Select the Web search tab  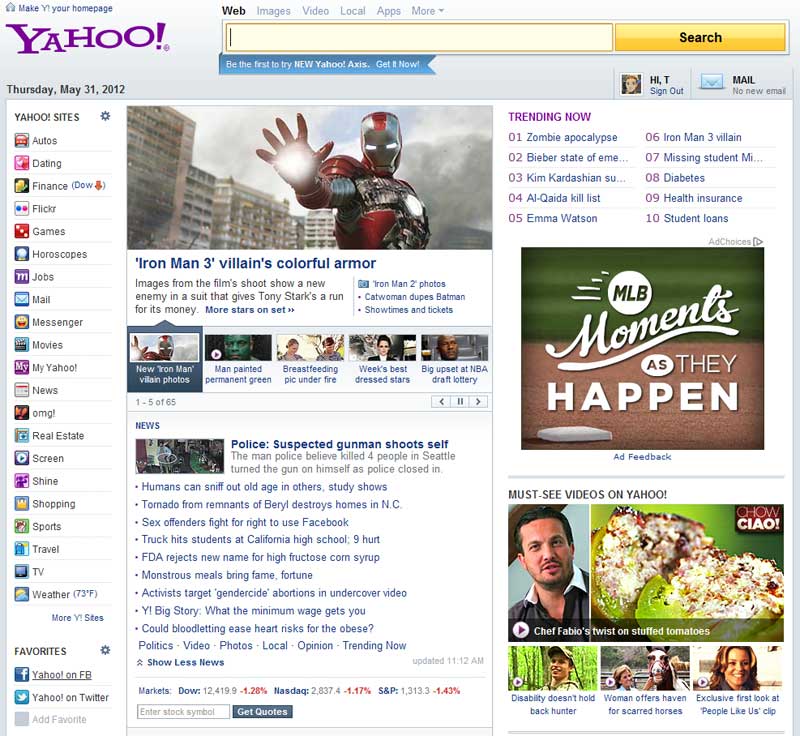coord(234,11)
